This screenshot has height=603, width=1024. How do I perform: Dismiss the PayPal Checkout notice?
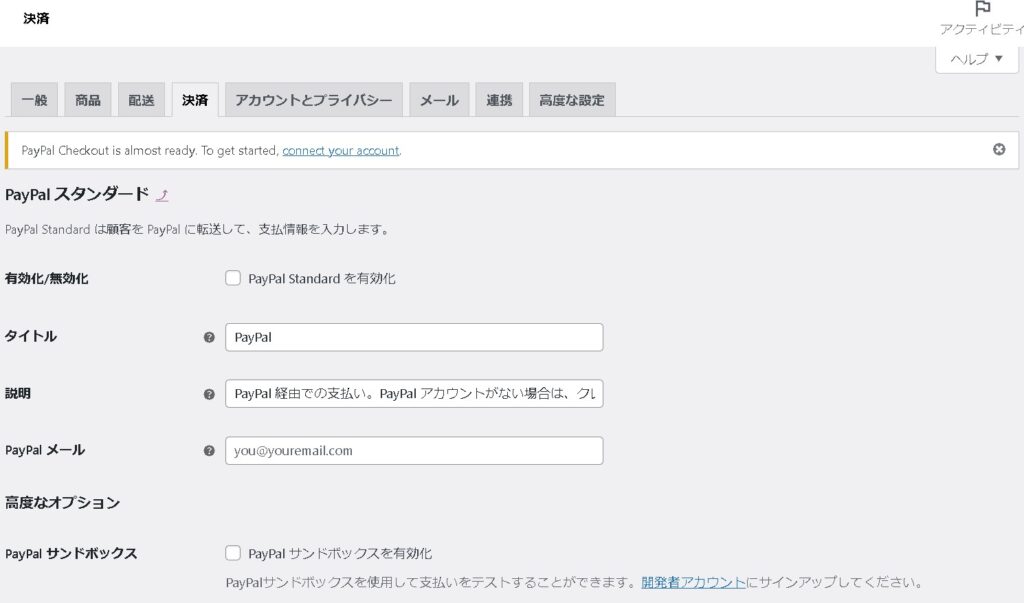point(998,150)
